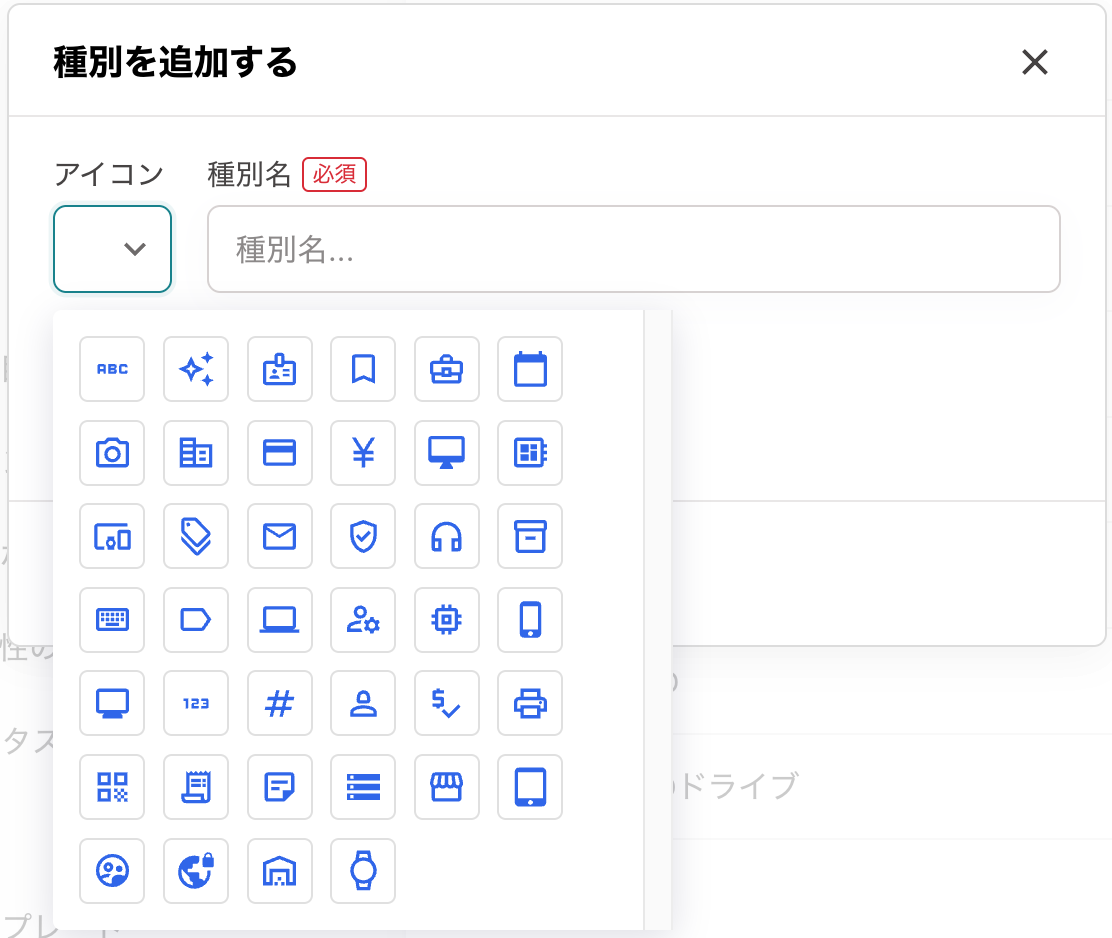Select the camera icon
The width and height of the screenshot is (1112, 938).
point(112,452)
